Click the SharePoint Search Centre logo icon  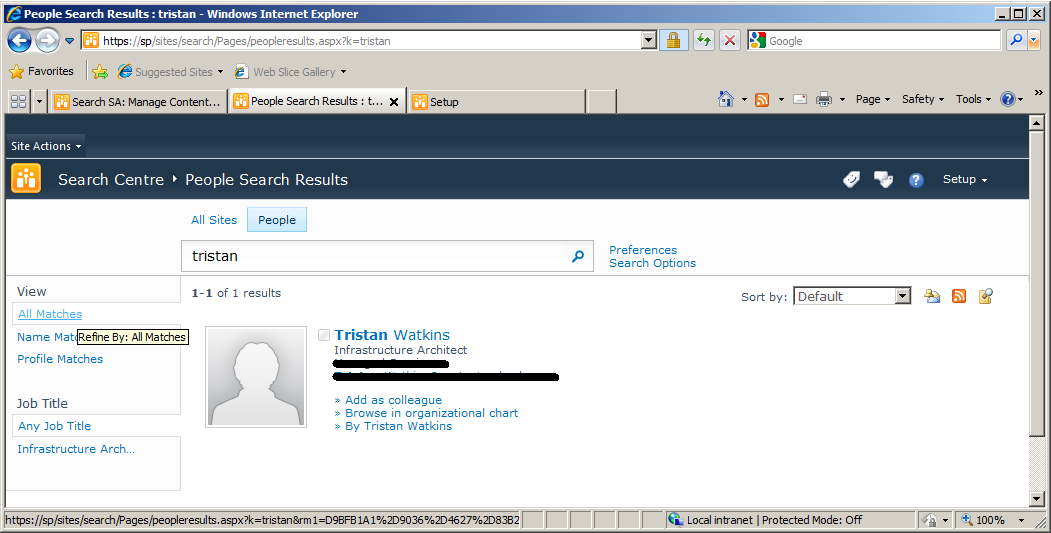(x=26, y=179)
